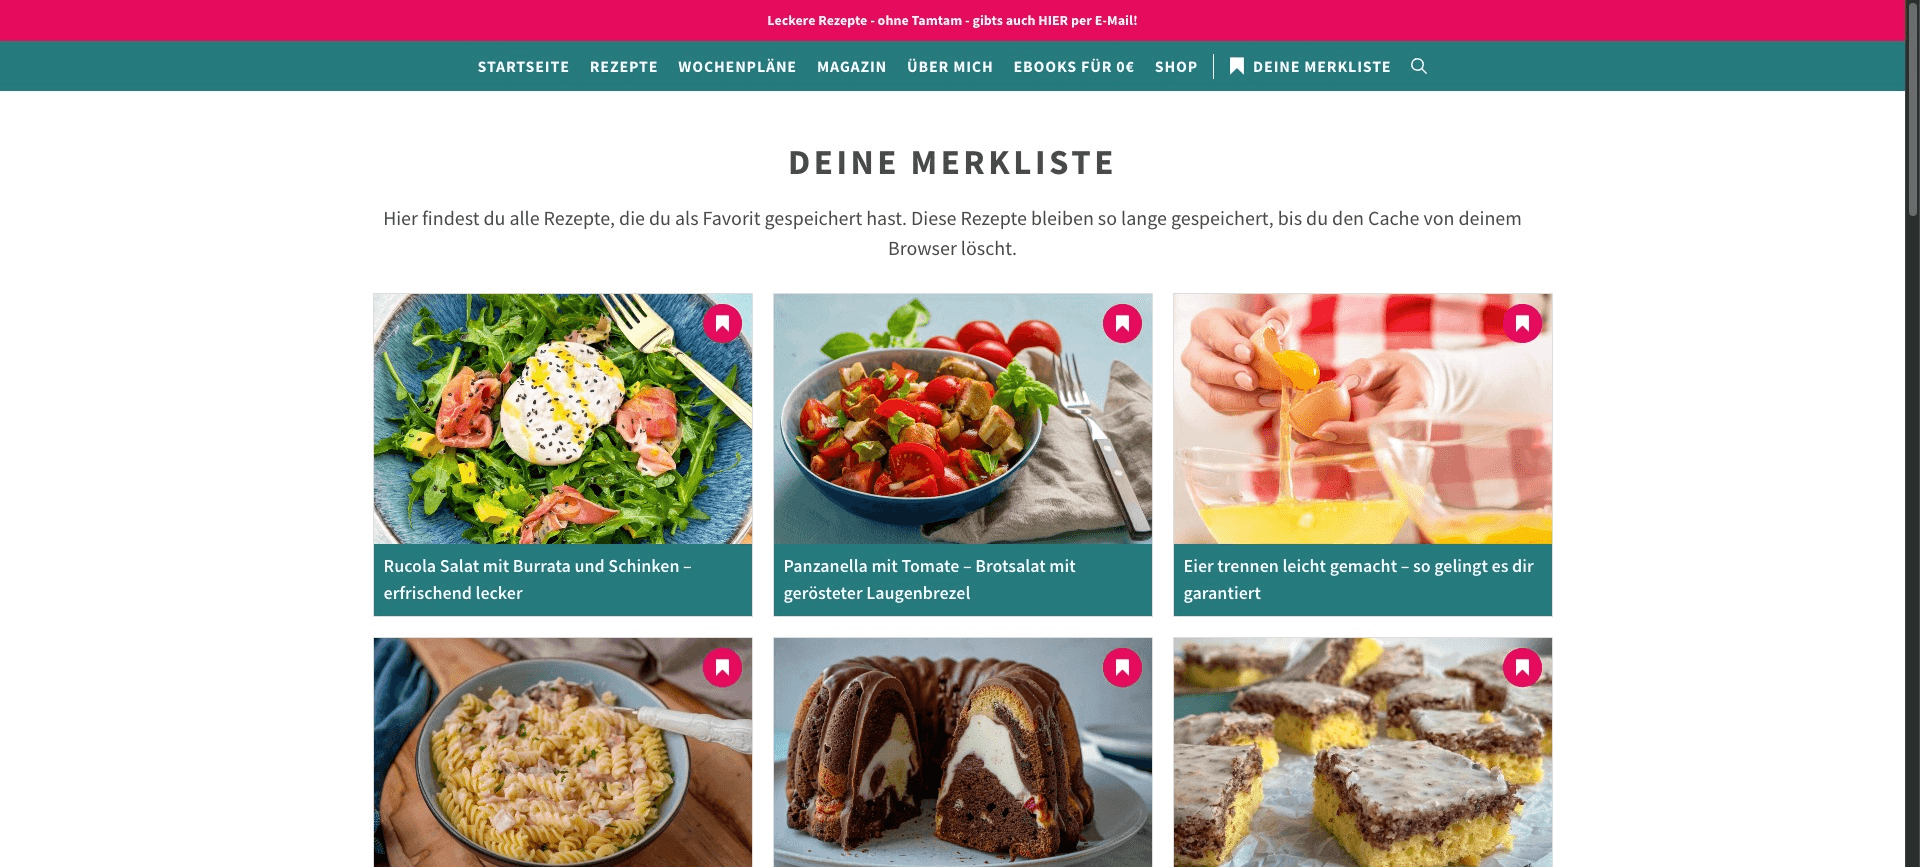Image resolution: width=1920 pixels, height=867 pixels.
Task: Toggle bookmark on the chocolate bundt cake
Action: tap(1122, 667)
